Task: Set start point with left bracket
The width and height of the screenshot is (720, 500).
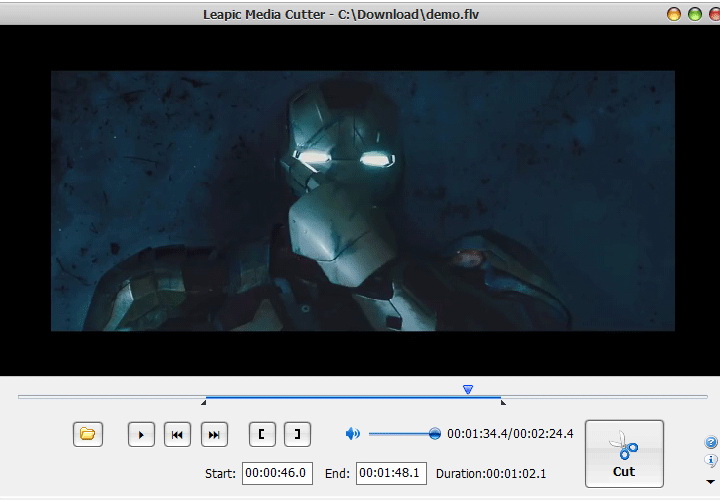Action: tap(262, 434)
